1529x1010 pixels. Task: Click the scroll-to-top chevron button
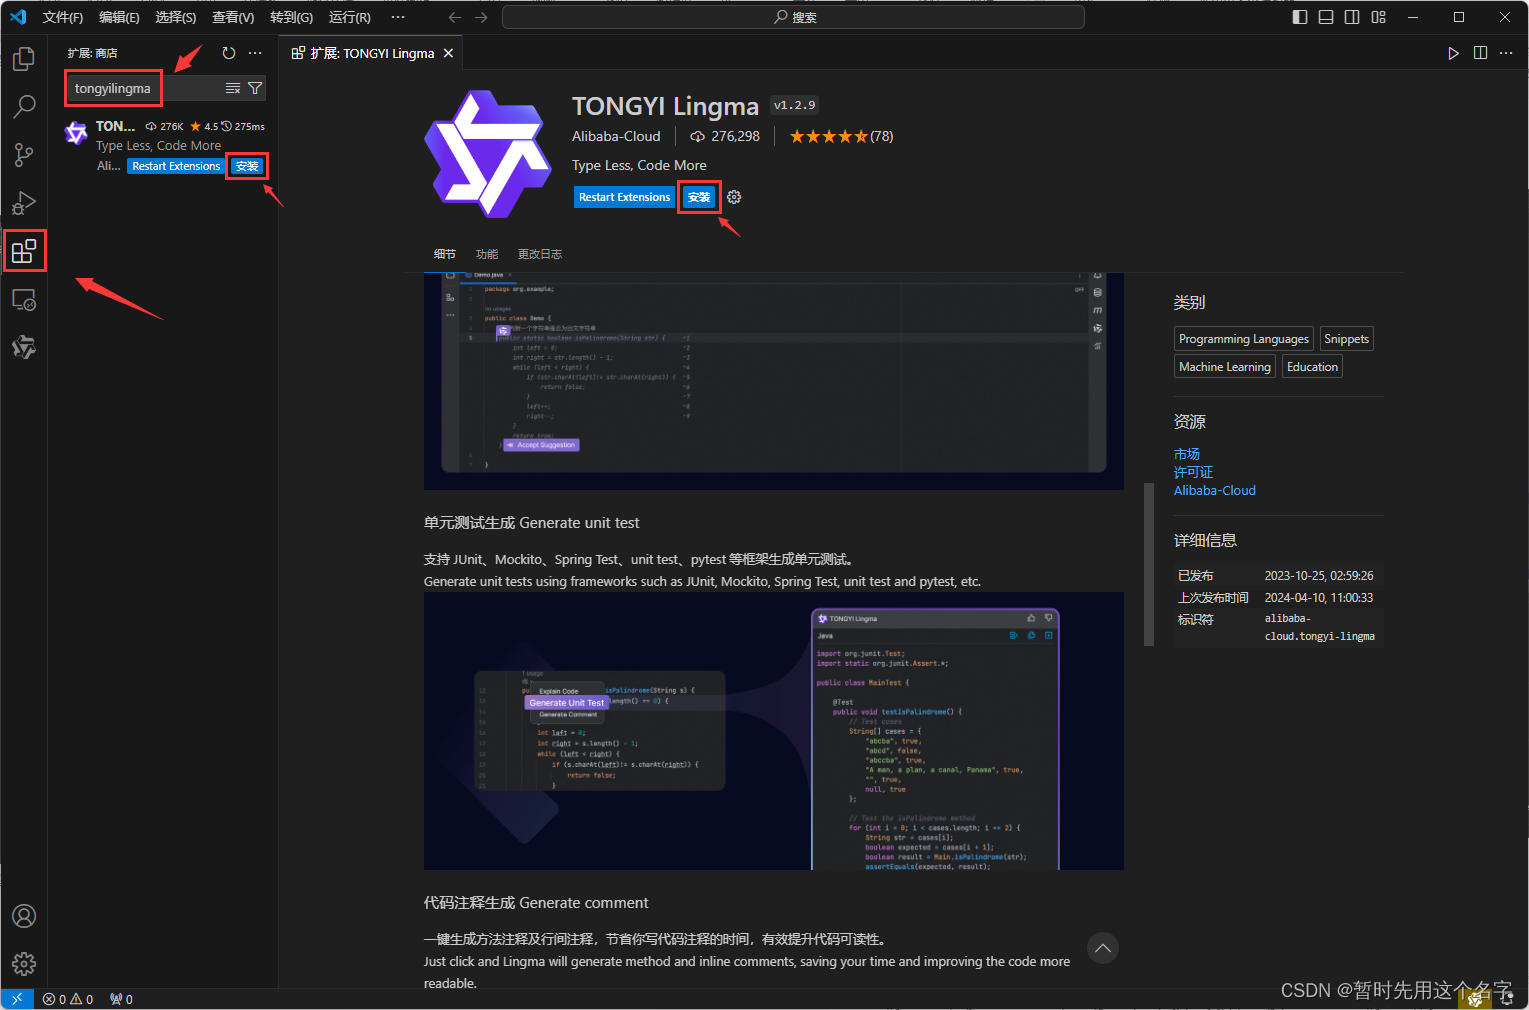pyautogui.click(x=1102, y=948)
